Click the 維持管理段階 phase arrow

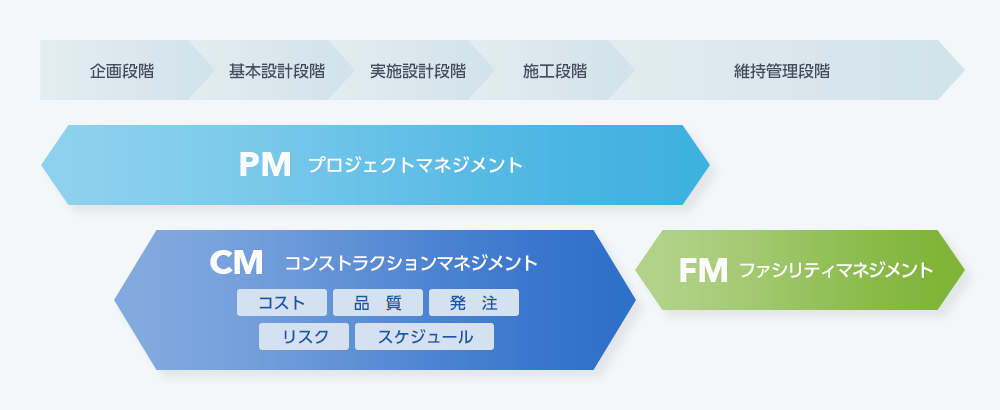coord(782,70)
